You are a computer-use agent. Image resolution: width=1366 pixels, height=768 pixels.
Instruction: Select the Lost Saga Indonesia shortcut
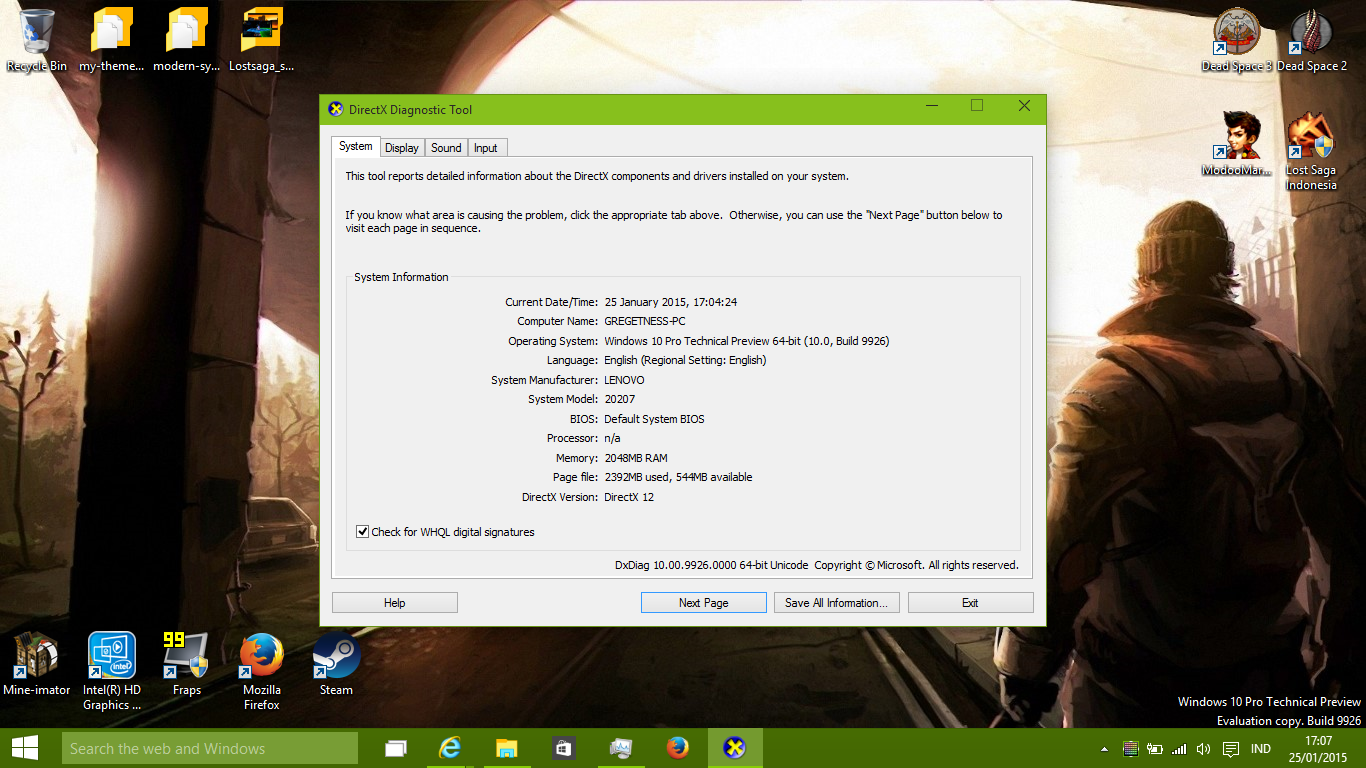point(1311,150)
